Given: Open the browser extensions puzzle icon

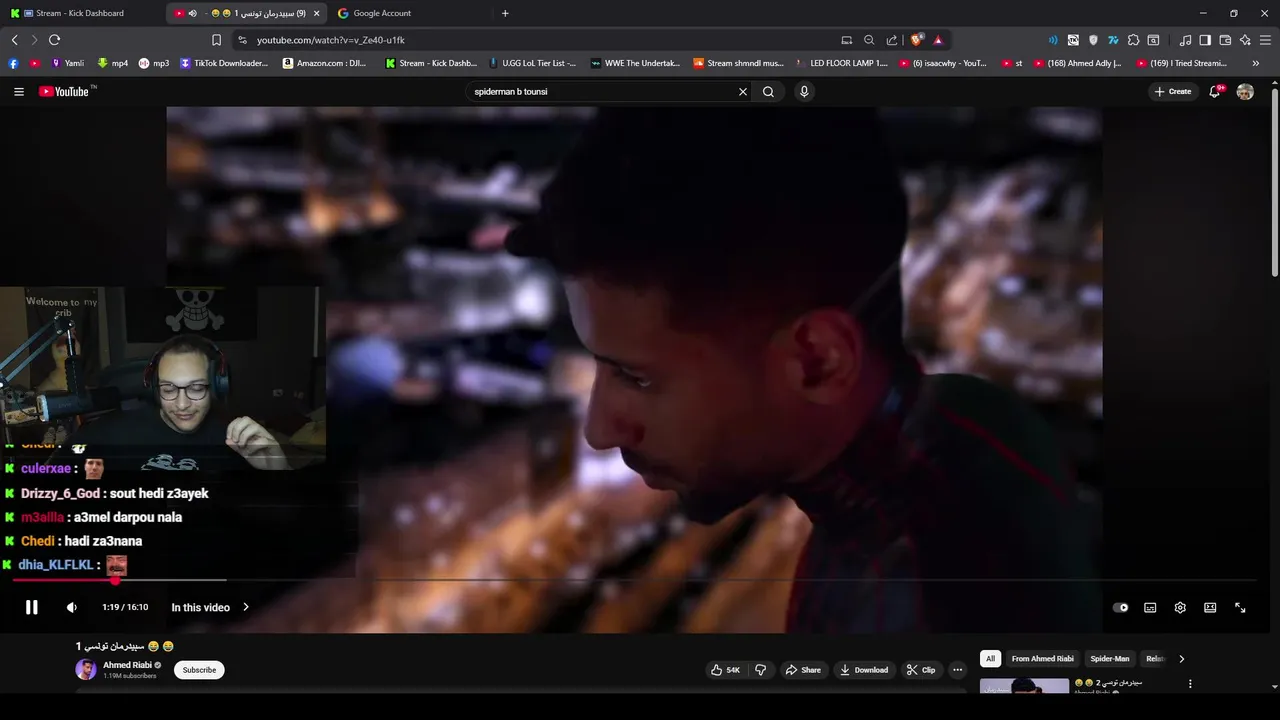Looking at the screenshot, I should 1133,40.
